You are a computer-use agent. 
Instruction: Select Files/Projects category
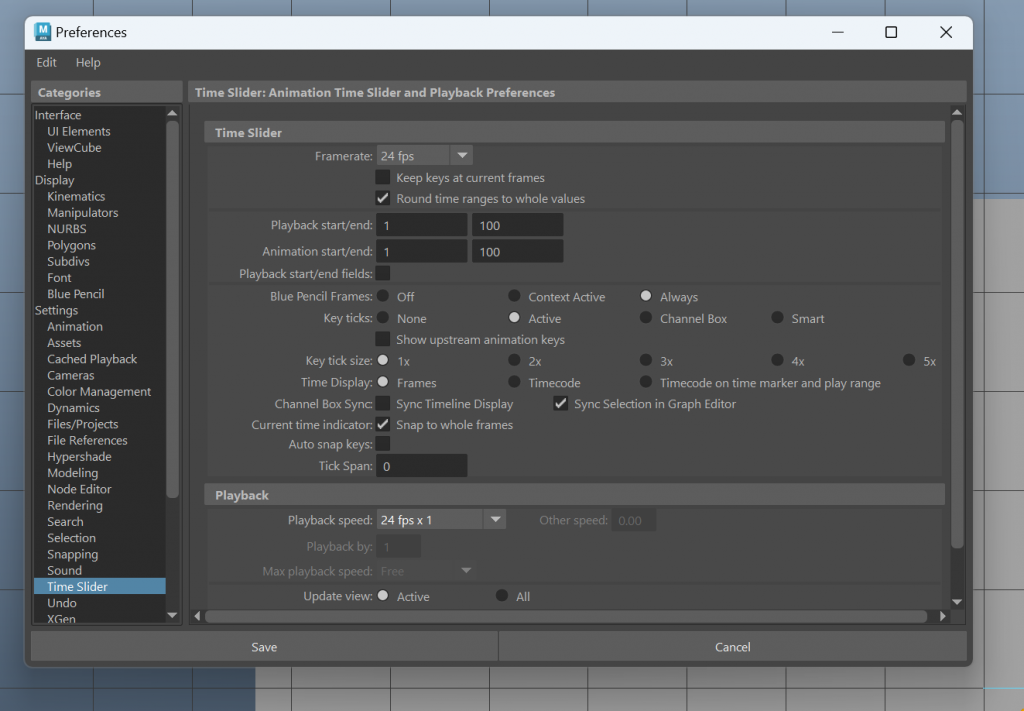82,424
